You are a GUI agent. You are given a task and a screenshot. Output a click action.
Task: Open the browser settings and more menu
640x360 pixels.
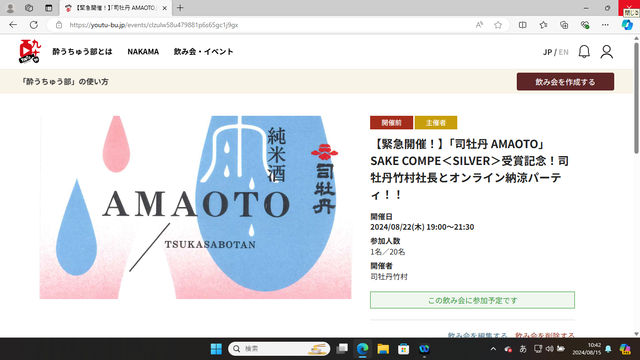click(x=605, y=25)
